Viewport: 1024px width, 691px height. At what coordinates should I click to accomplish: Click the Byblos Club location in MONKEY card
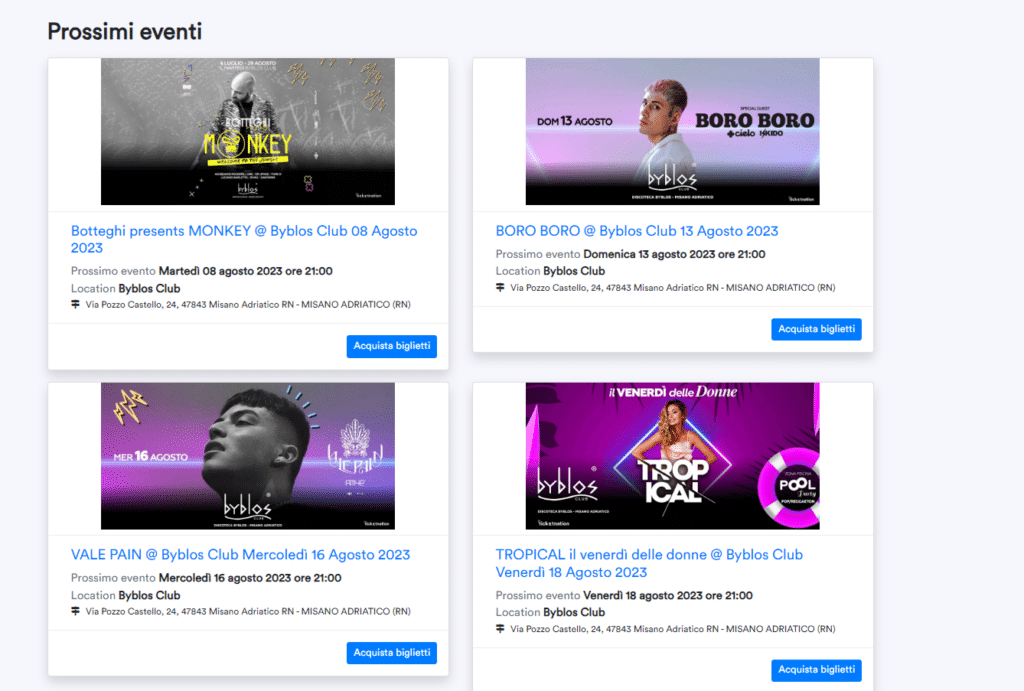click(x=149, y=289)
